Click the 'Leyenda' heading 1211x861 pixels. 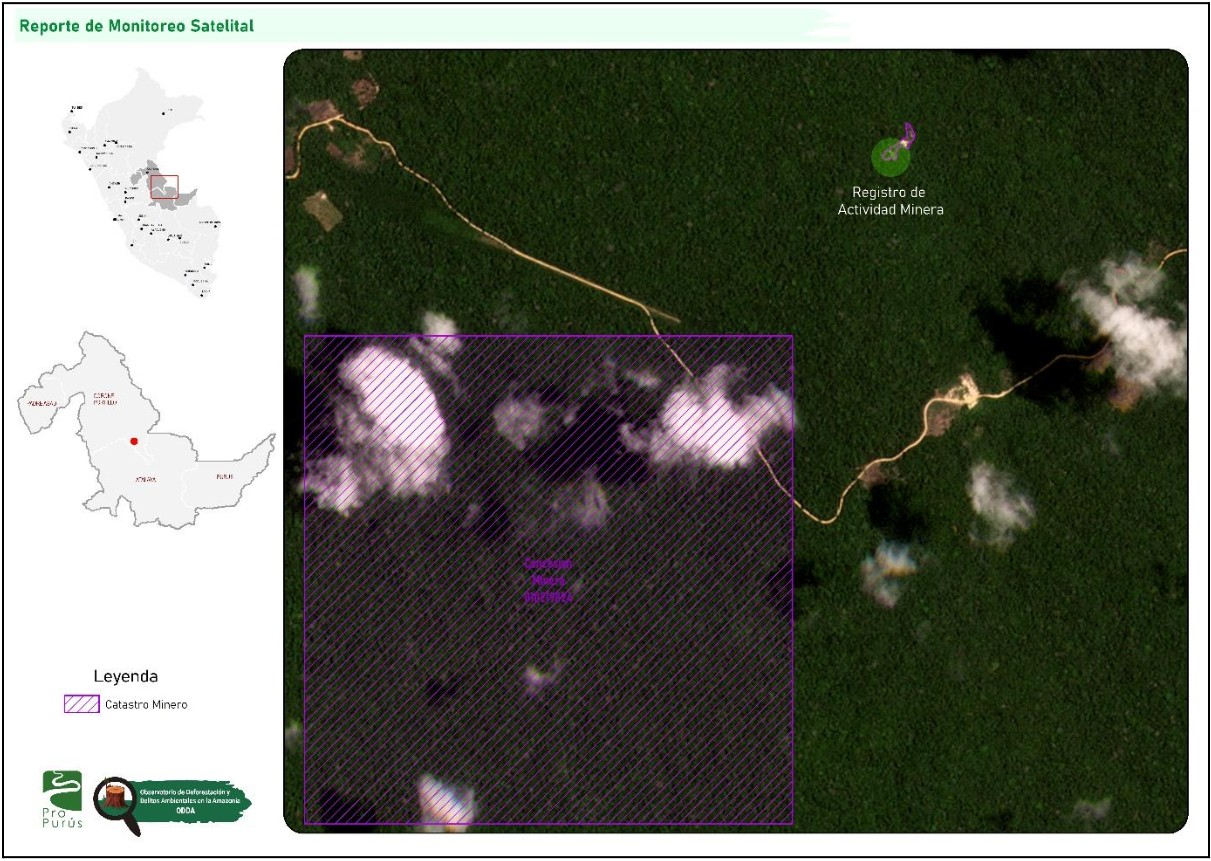click(x=126, y=676)
